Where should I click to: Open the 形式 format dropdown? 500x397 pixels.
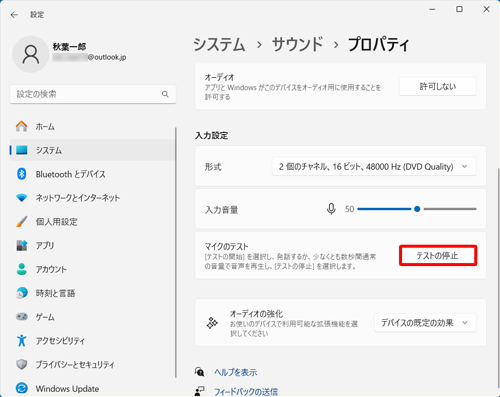click(374, 166)
